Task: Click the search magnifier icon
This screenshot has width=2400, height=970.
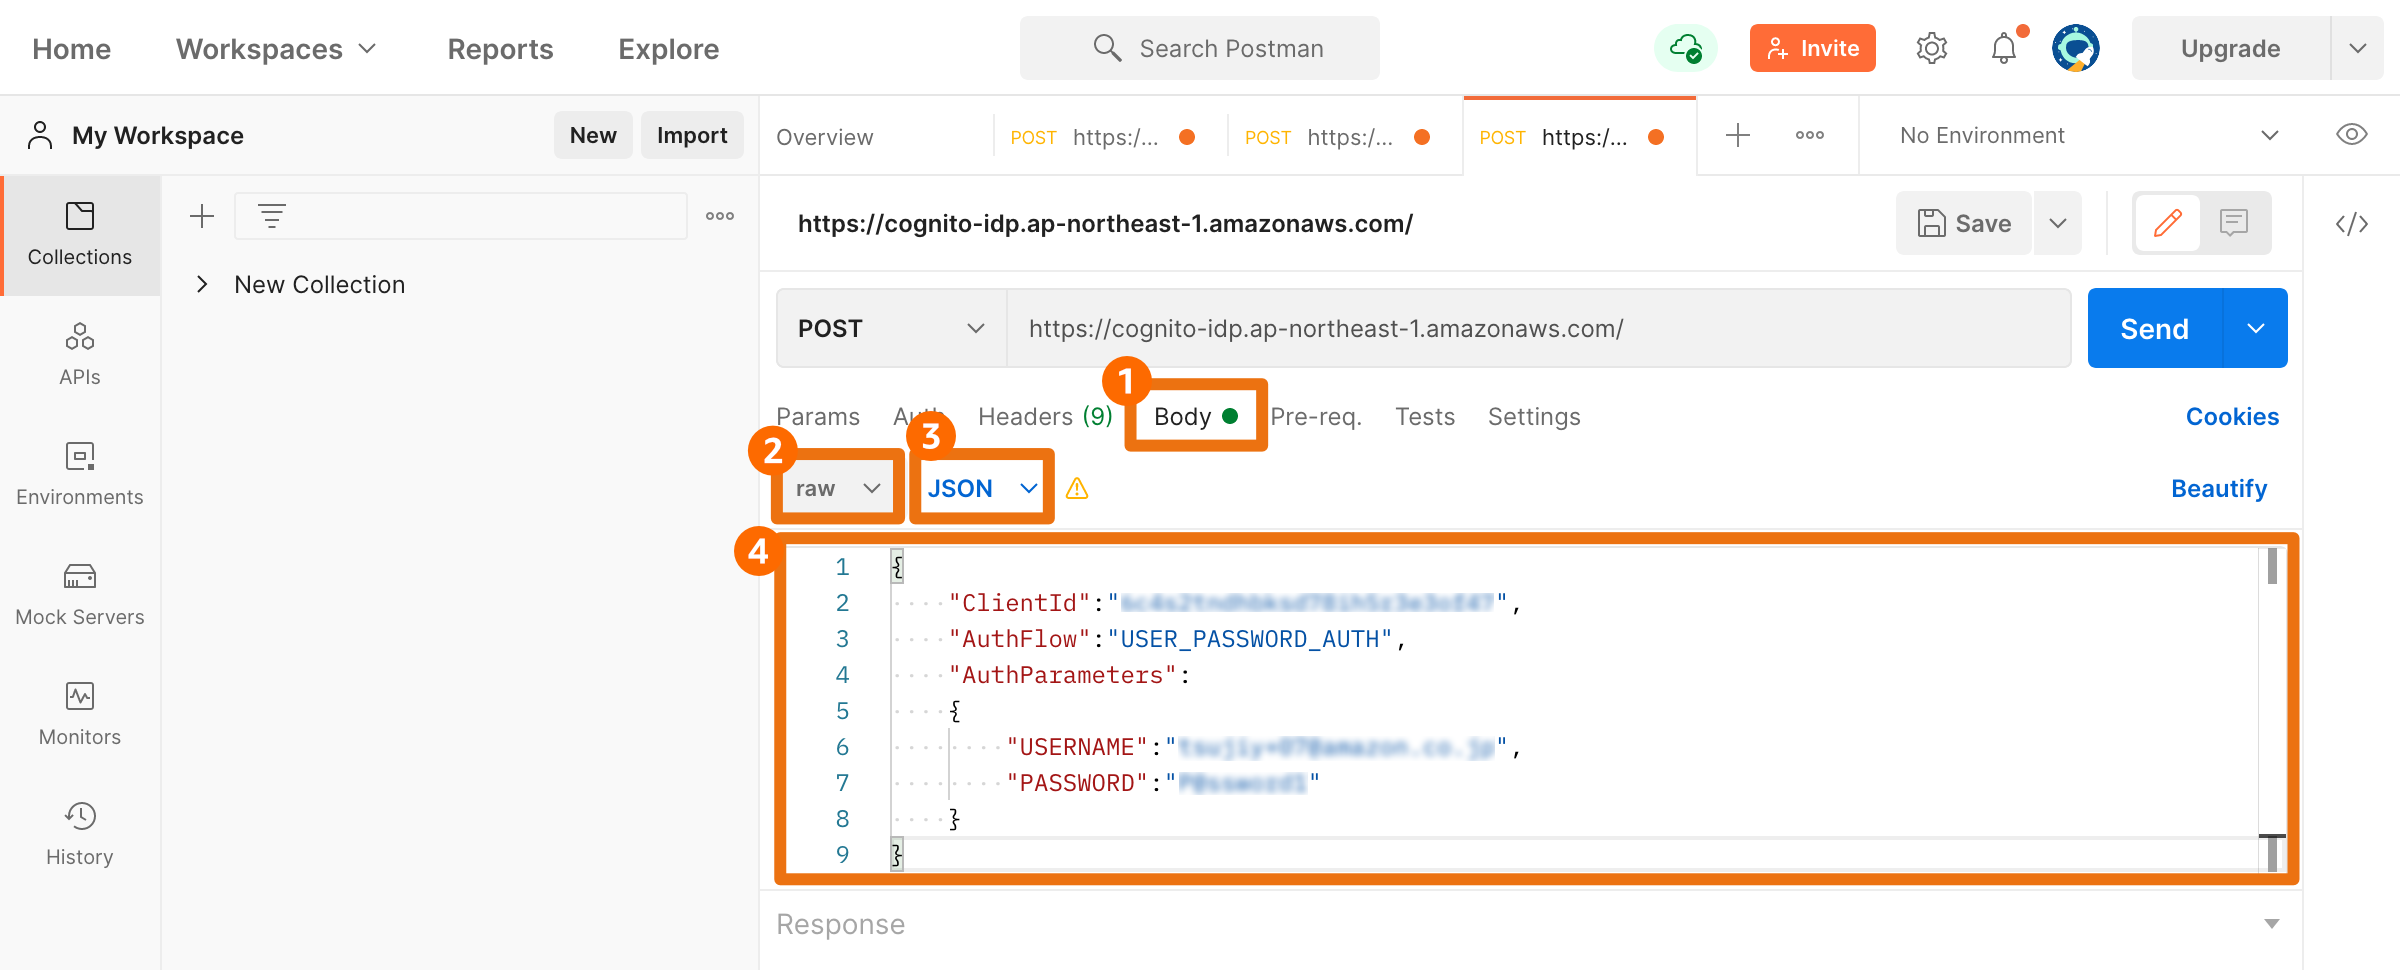Action: pyautogui.click(x=1106, y=48)
